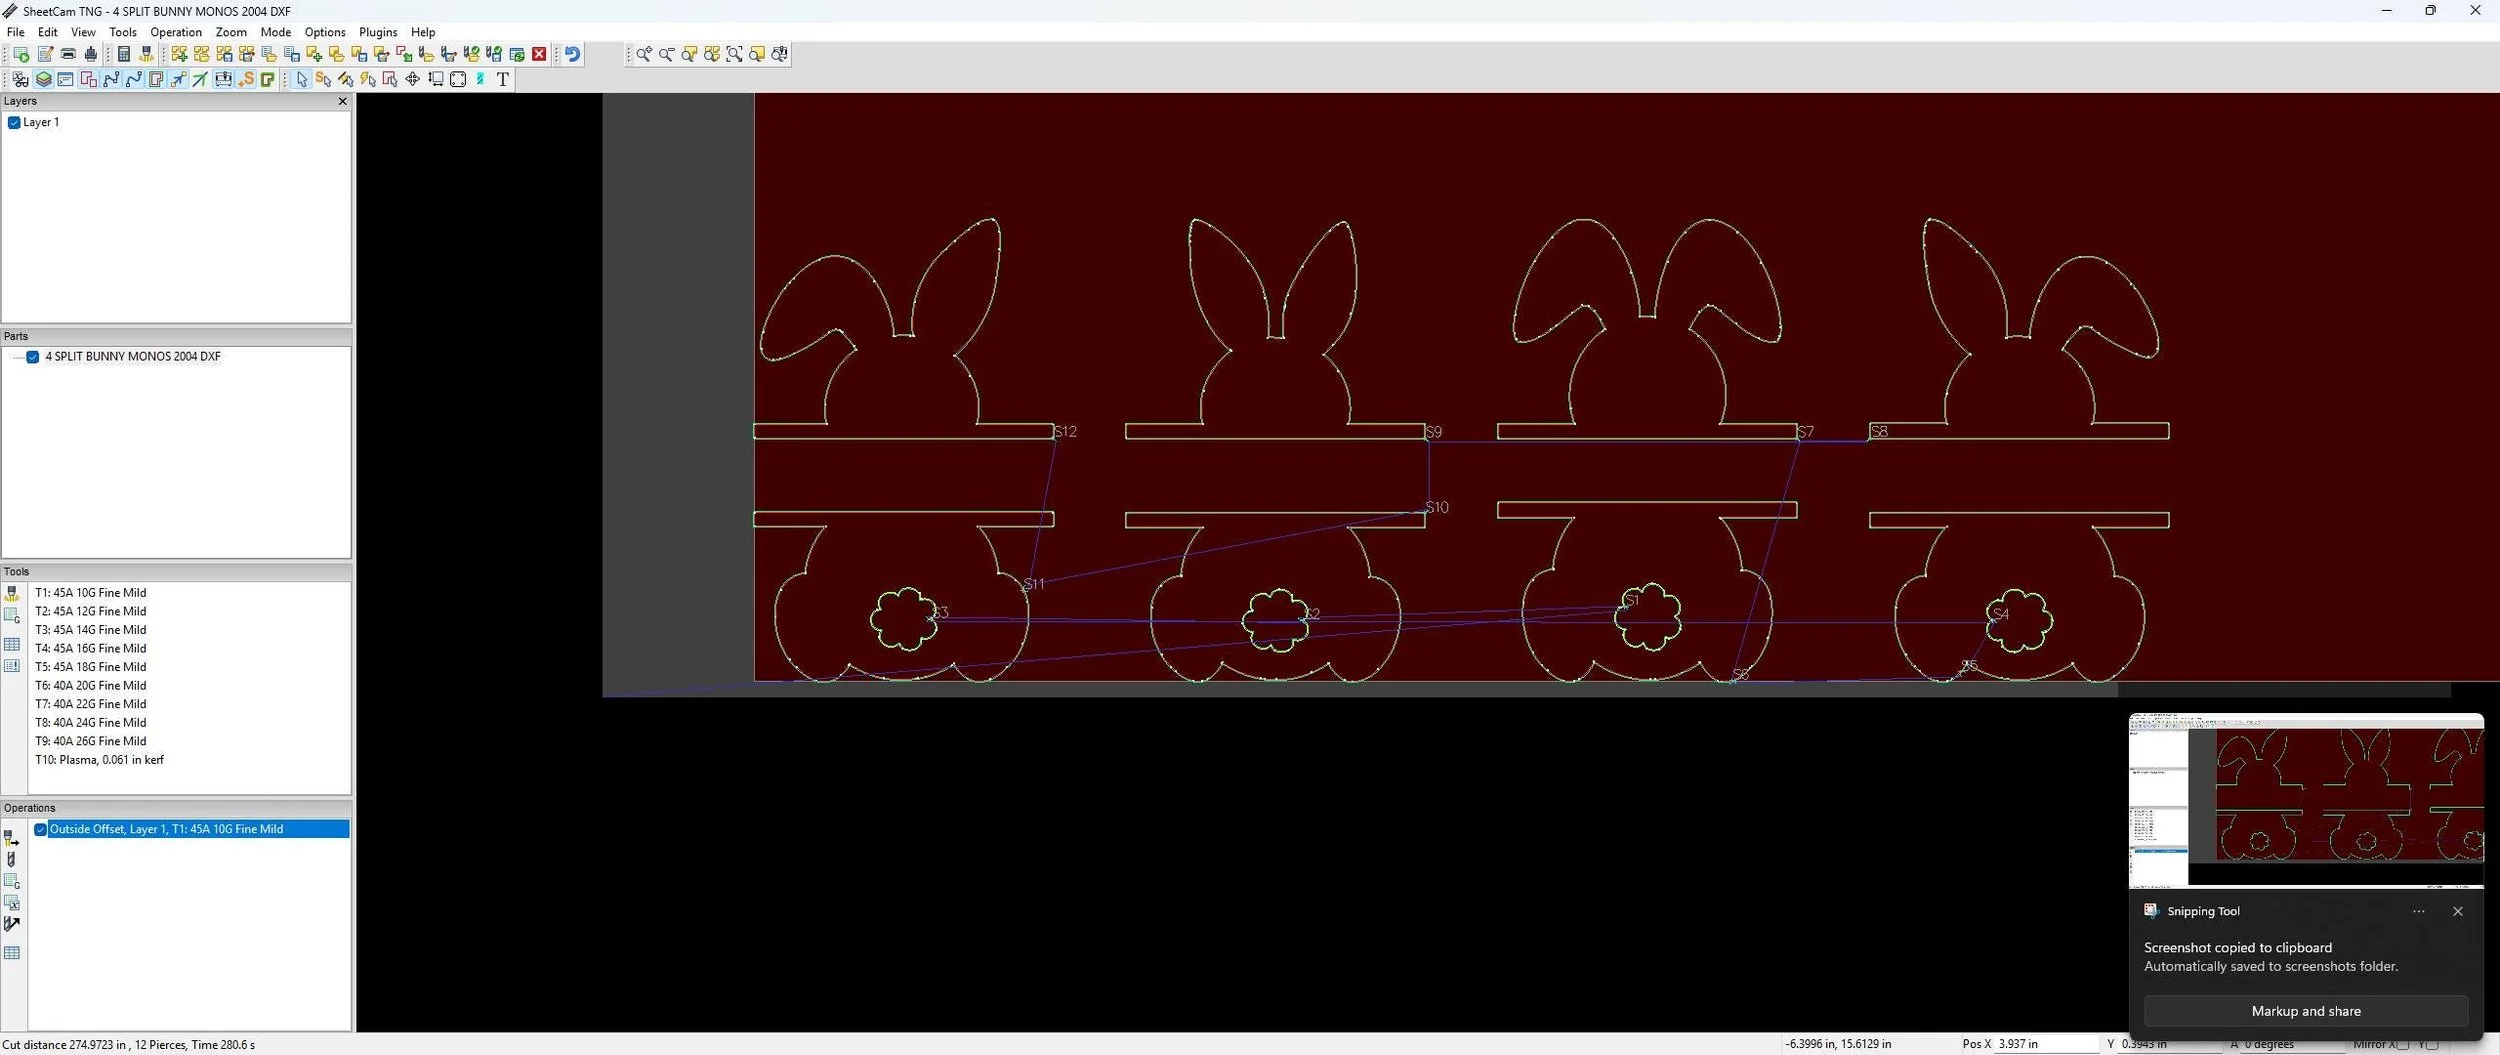Click the Zoom out magnifier icon
Image resolution: width=2500 pixels, height=1055 pixels.
tap(667, 54)
